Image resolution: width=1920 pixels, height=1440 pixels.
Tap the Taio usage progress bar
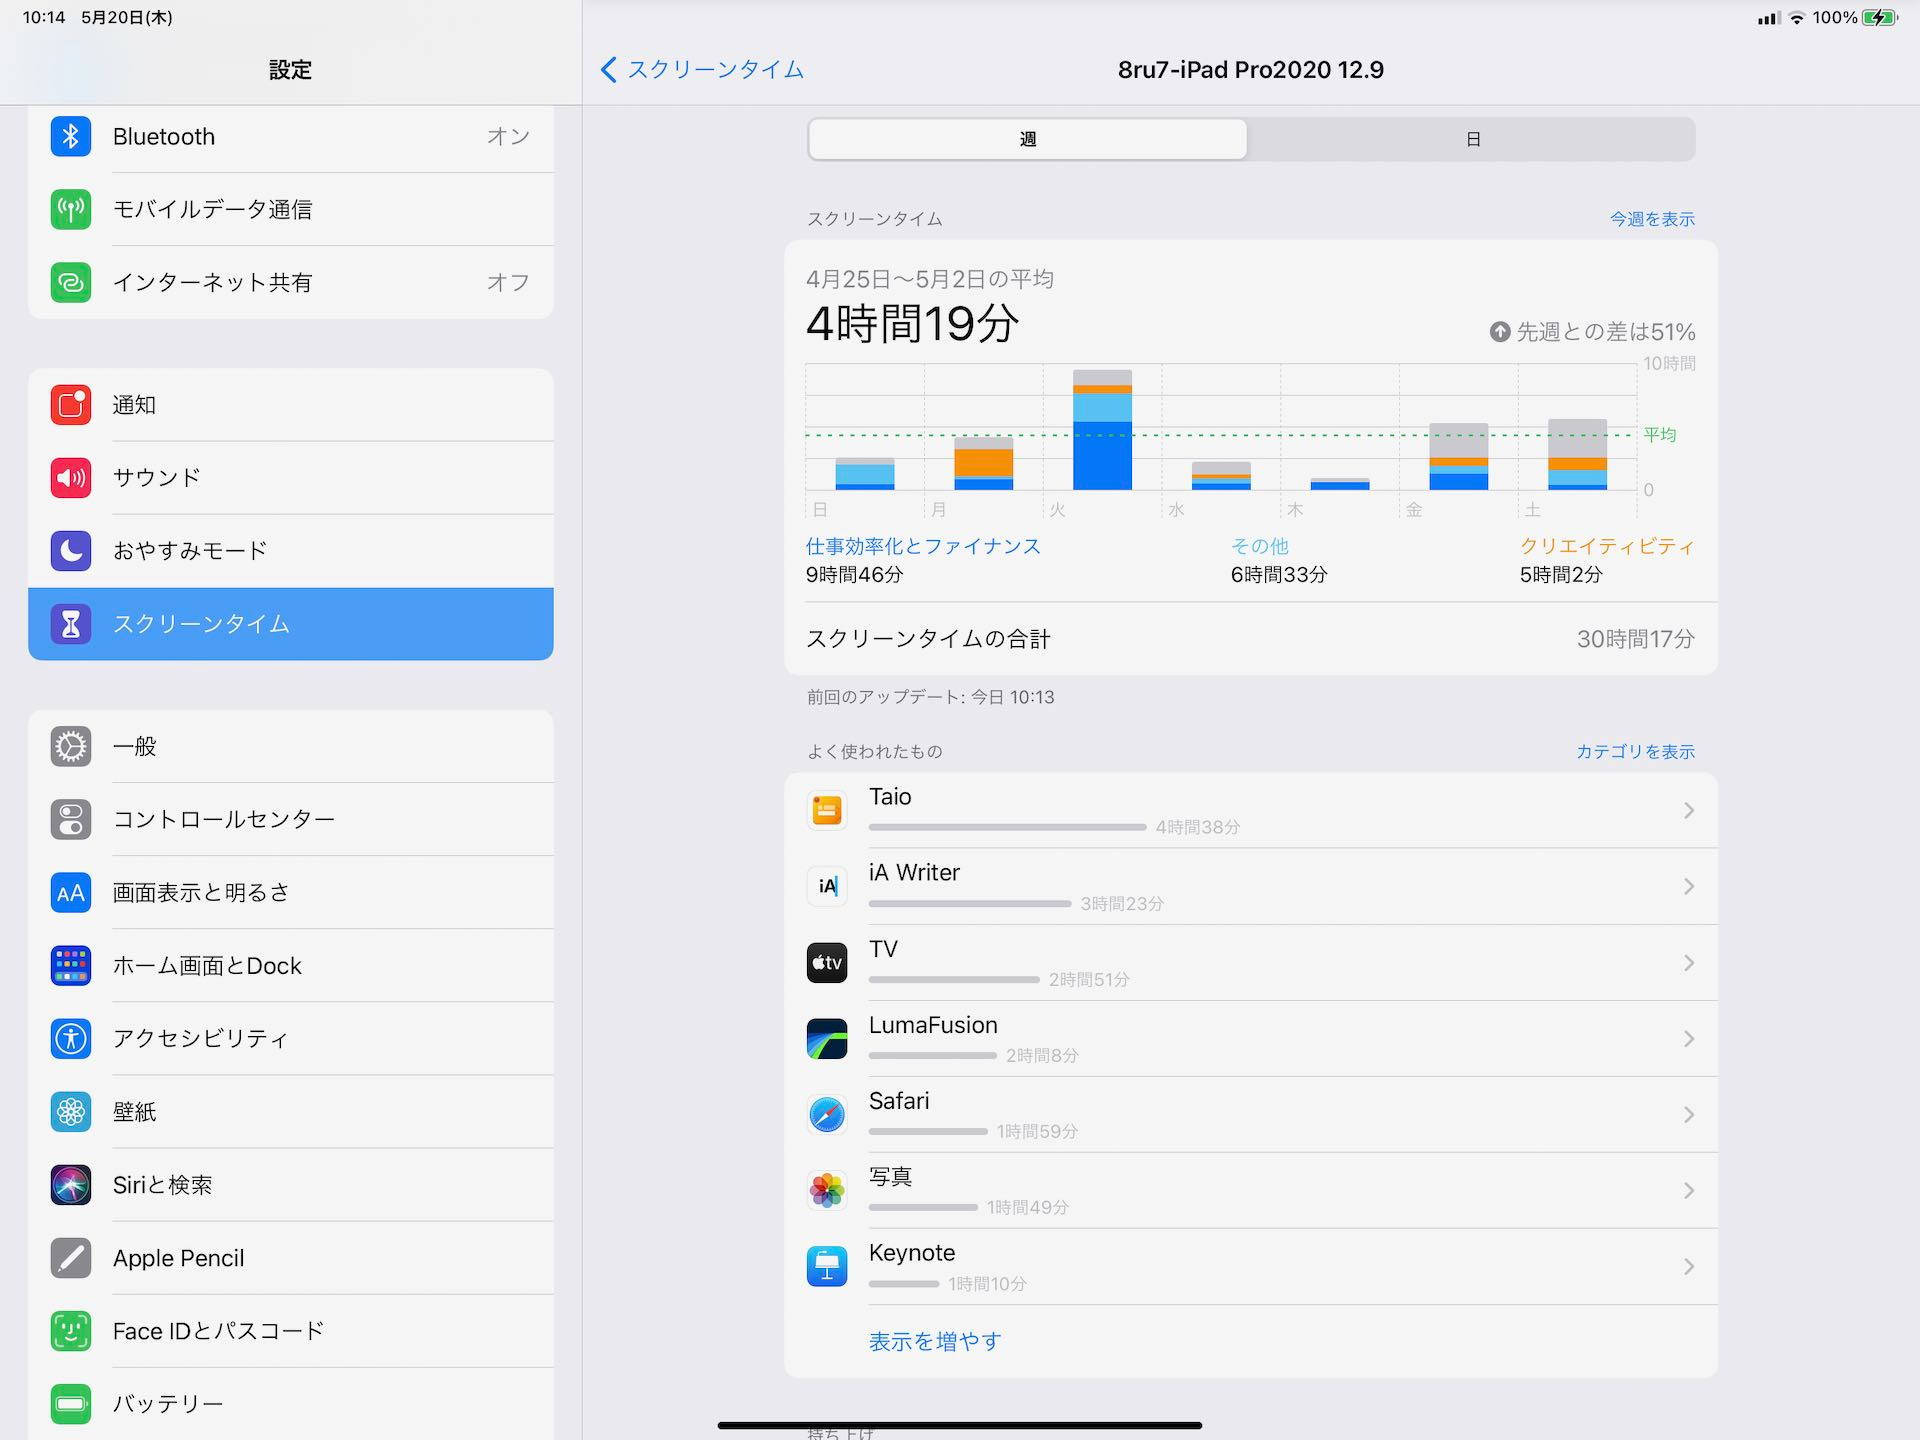[1007, 827]
